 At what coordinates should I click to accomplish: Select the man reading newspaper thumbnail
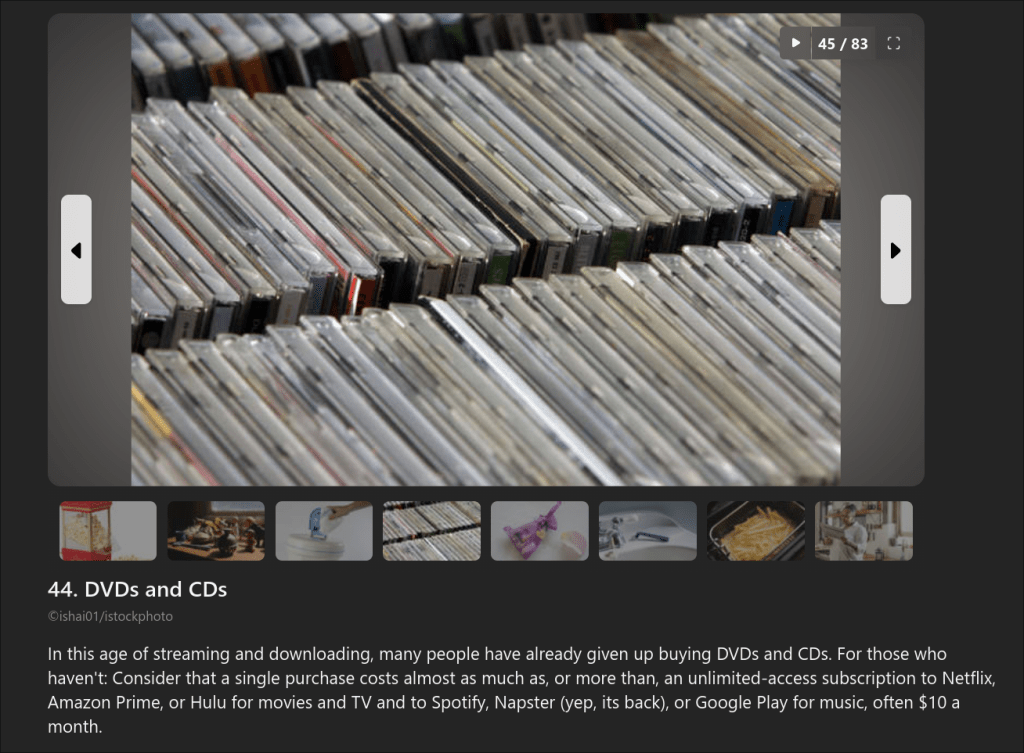pos(863,531)
